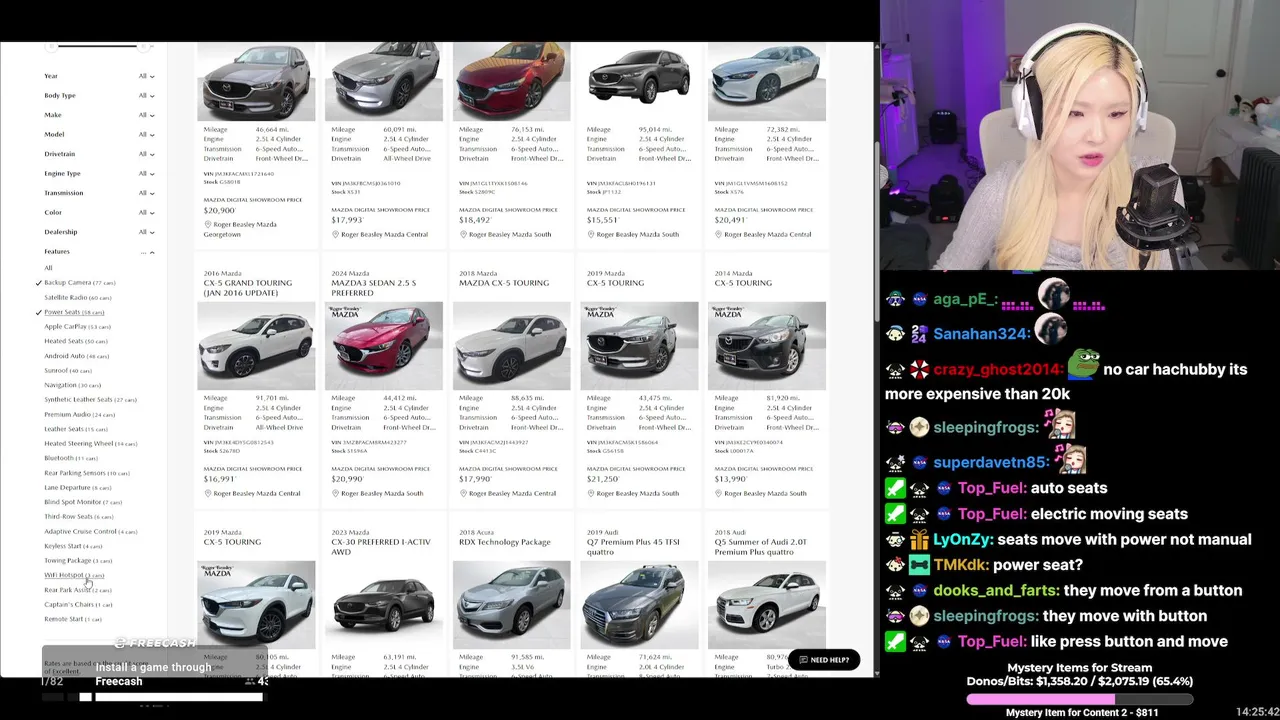Enable the Blind Spot Monitor filter

click(x=83, y=502)
